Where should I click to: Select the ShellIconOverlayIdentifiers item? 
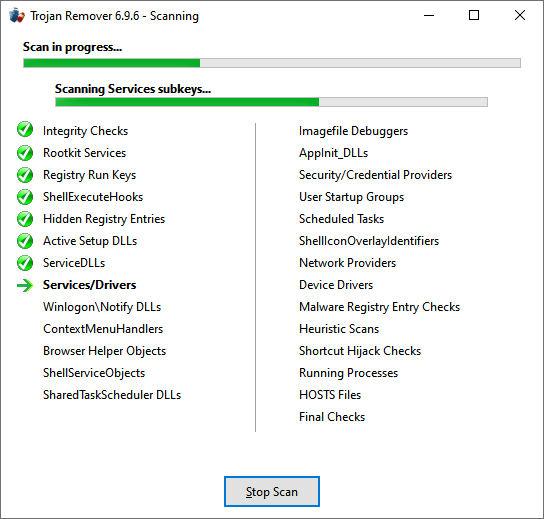[x=369, y=241]
